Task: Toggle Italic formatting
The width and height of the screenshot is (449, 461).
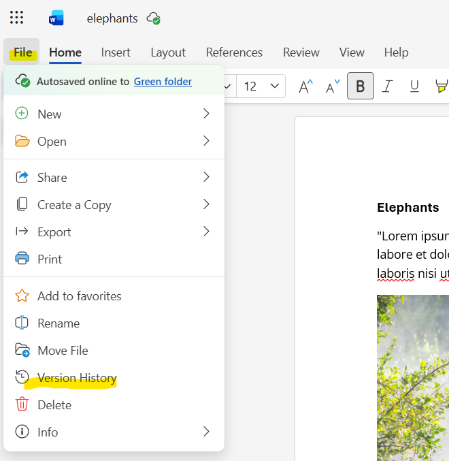Action: (x=387, y=86)
